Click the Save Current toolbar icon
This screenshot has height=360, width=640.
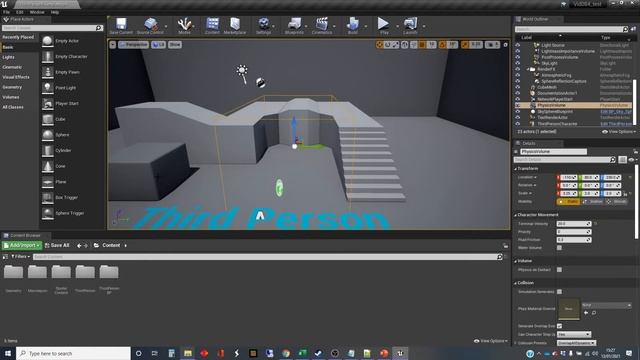(x=121, y=25)
